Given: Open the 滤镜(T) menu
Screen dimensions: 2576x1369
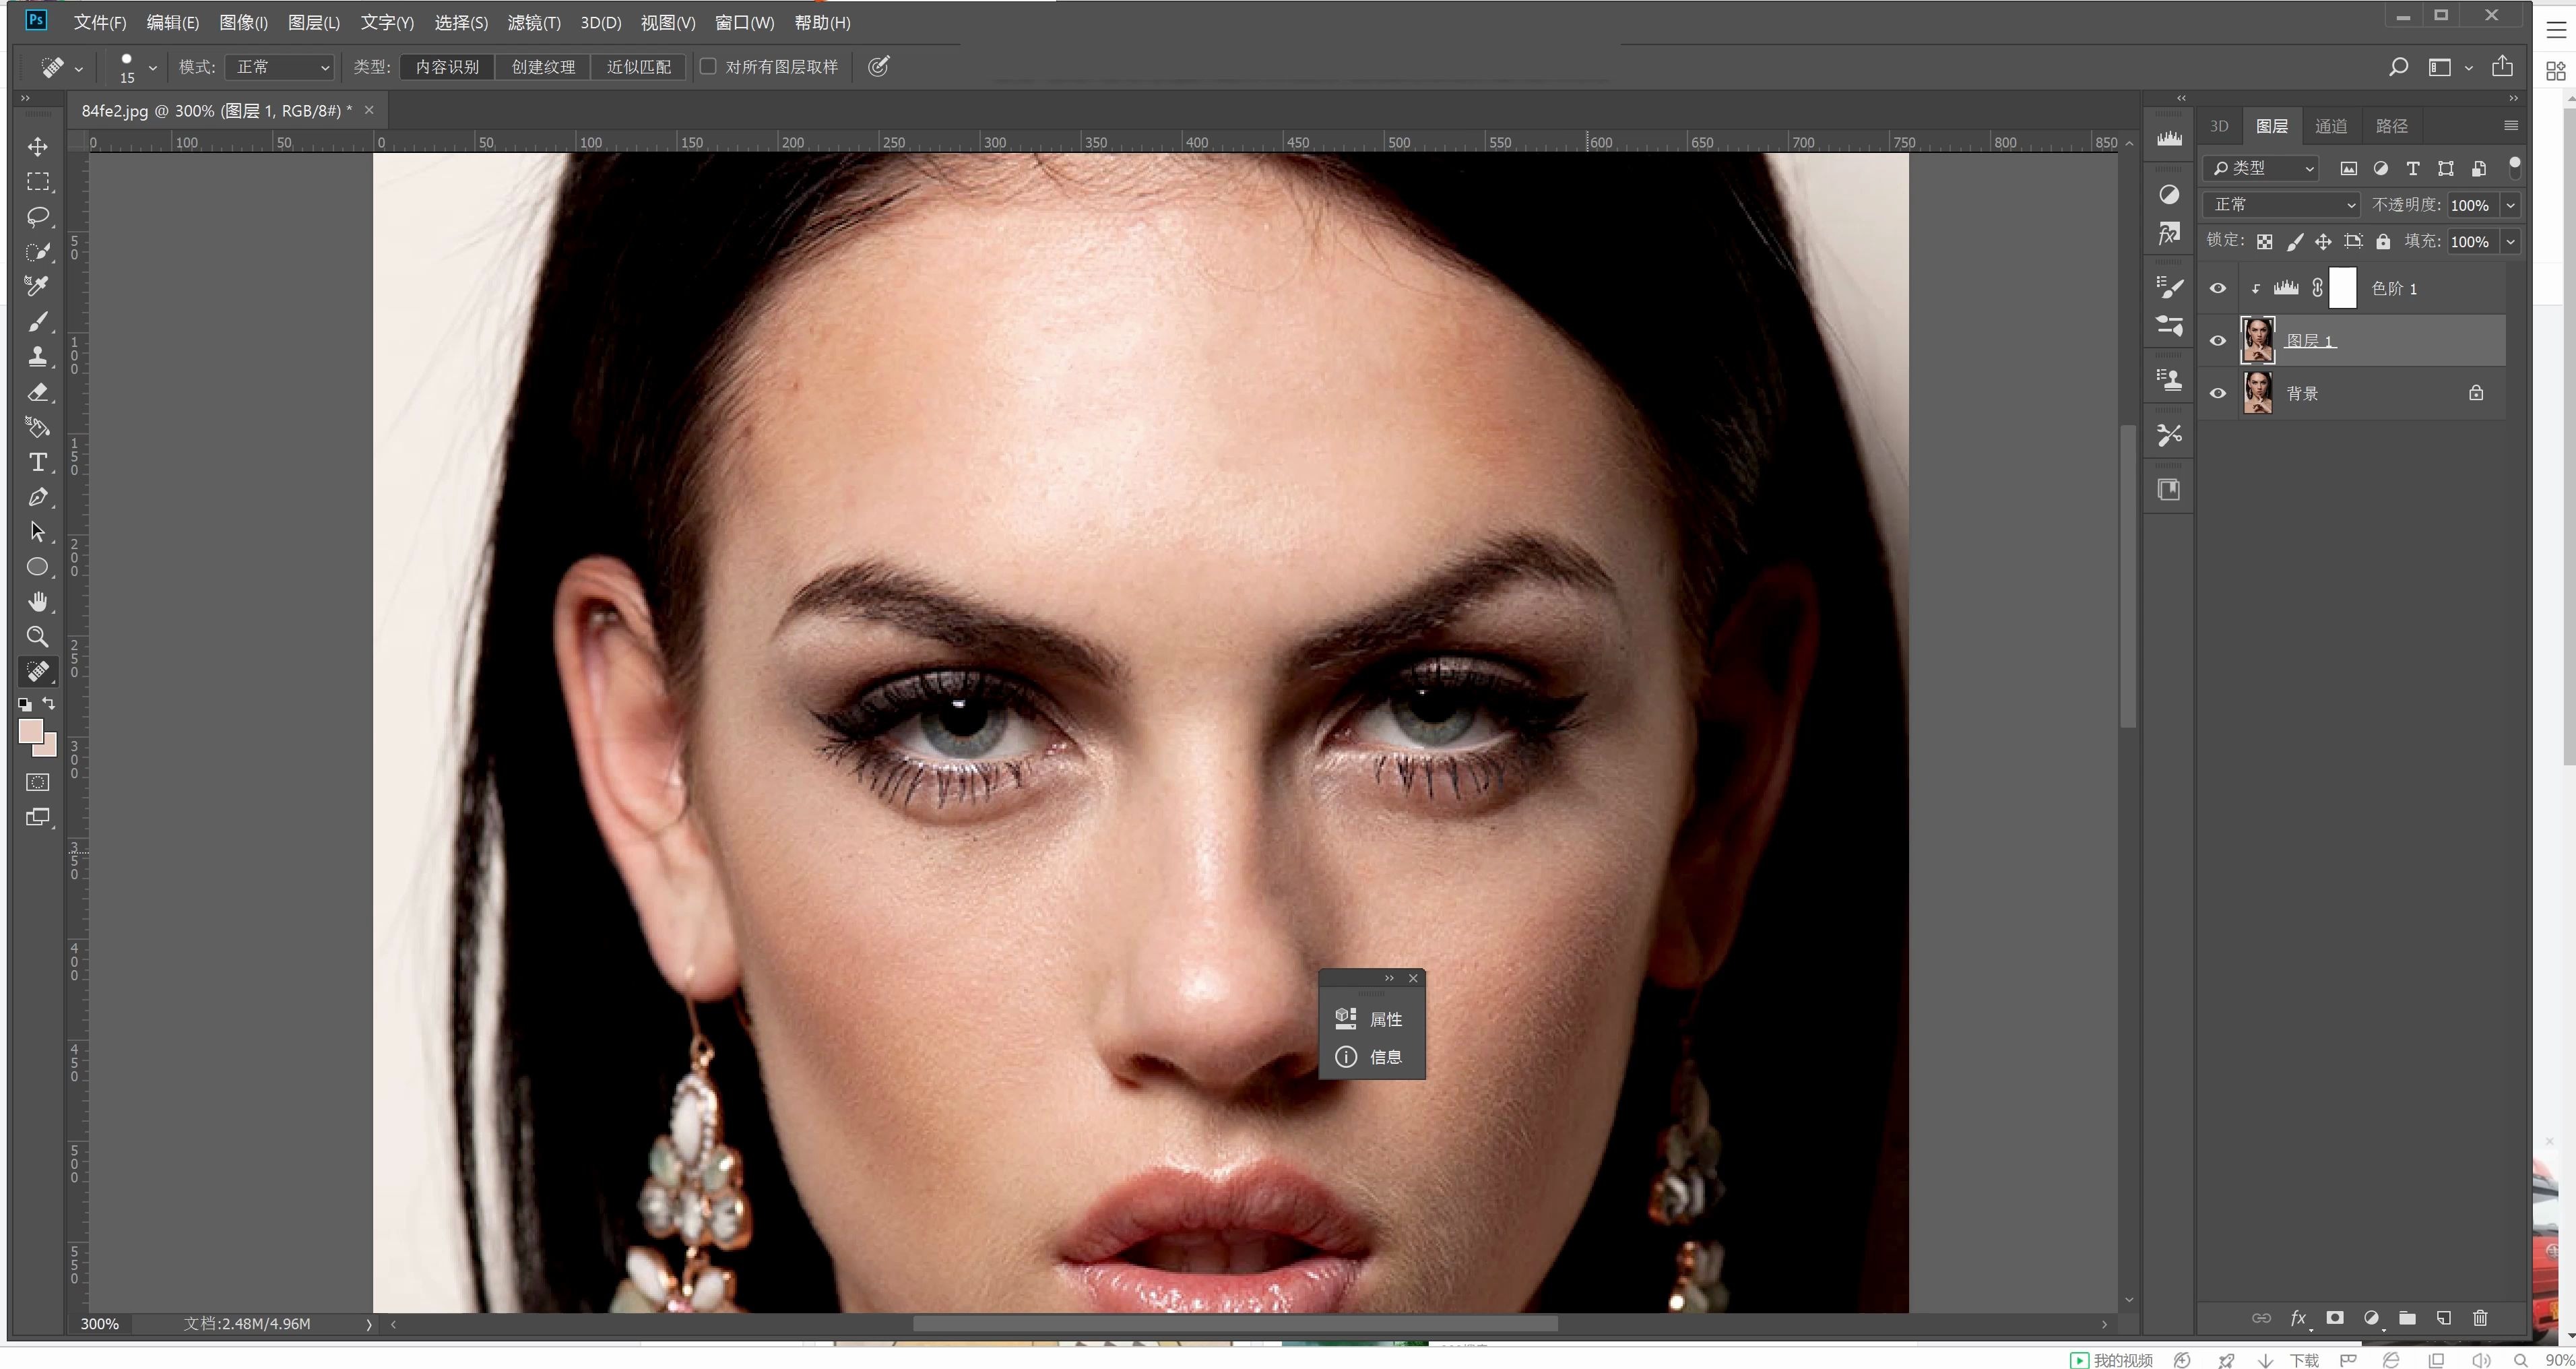Looking at the screenshot, I should coord(534,22).
